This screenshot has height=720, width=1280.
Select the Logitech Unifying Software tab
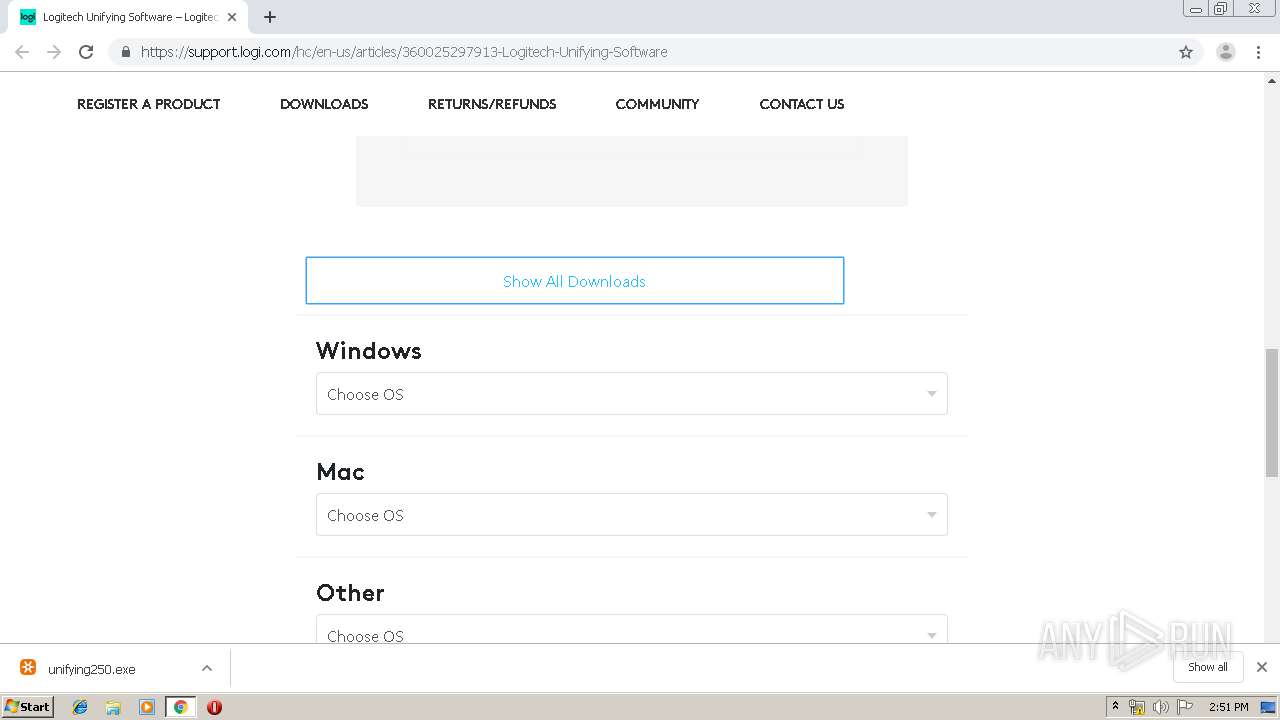point(128,17)
